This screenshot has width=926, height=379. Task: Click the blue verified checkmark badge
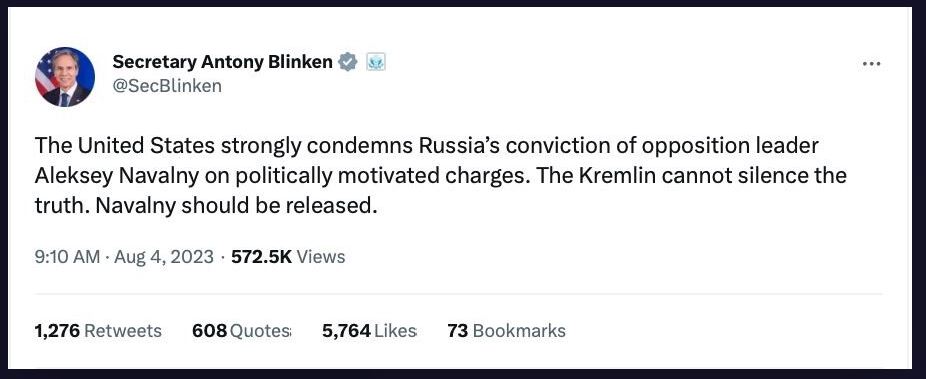(x=348, y=61)
